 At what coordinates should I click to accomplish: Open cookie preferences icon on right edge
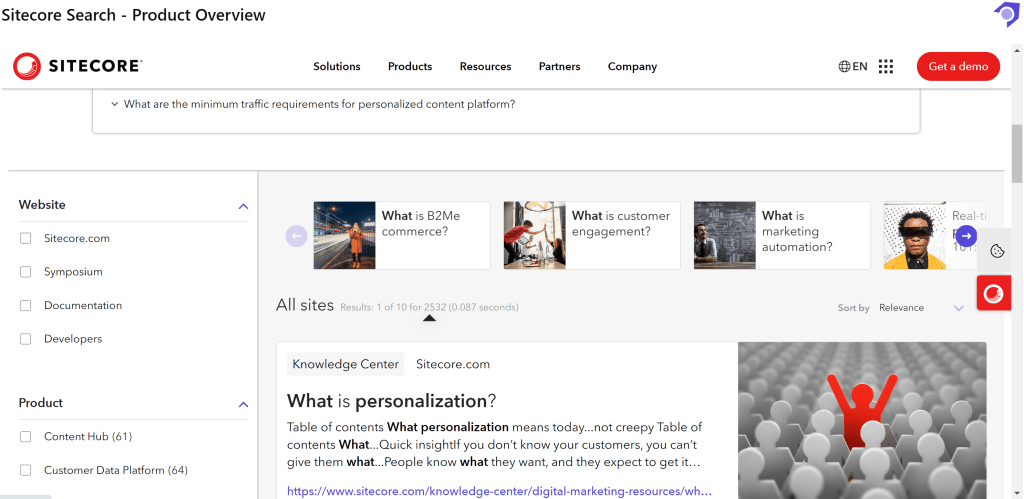click(997, 251)
